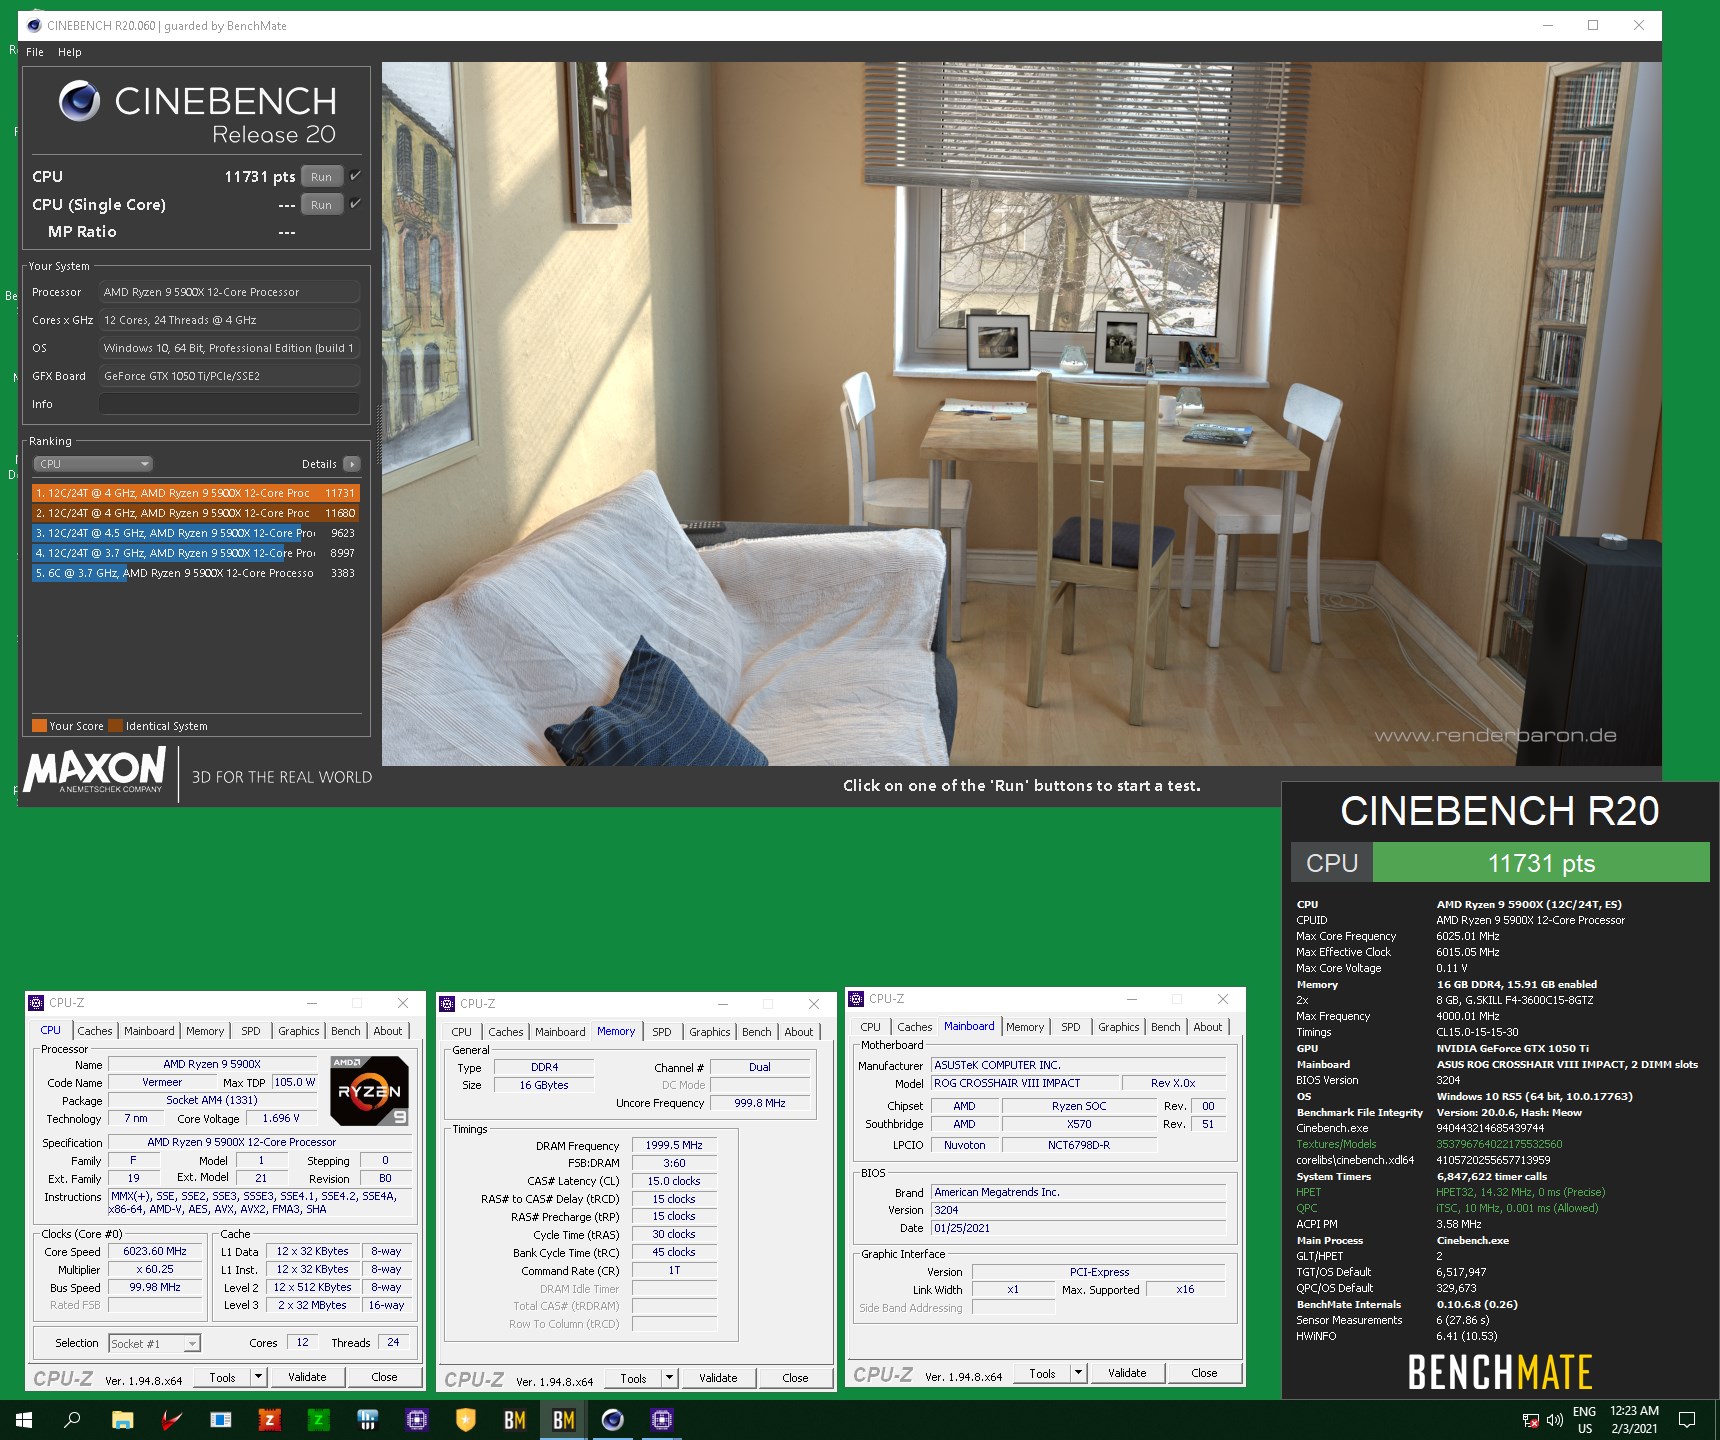Select ranking row 3 with score 9623

195,533
